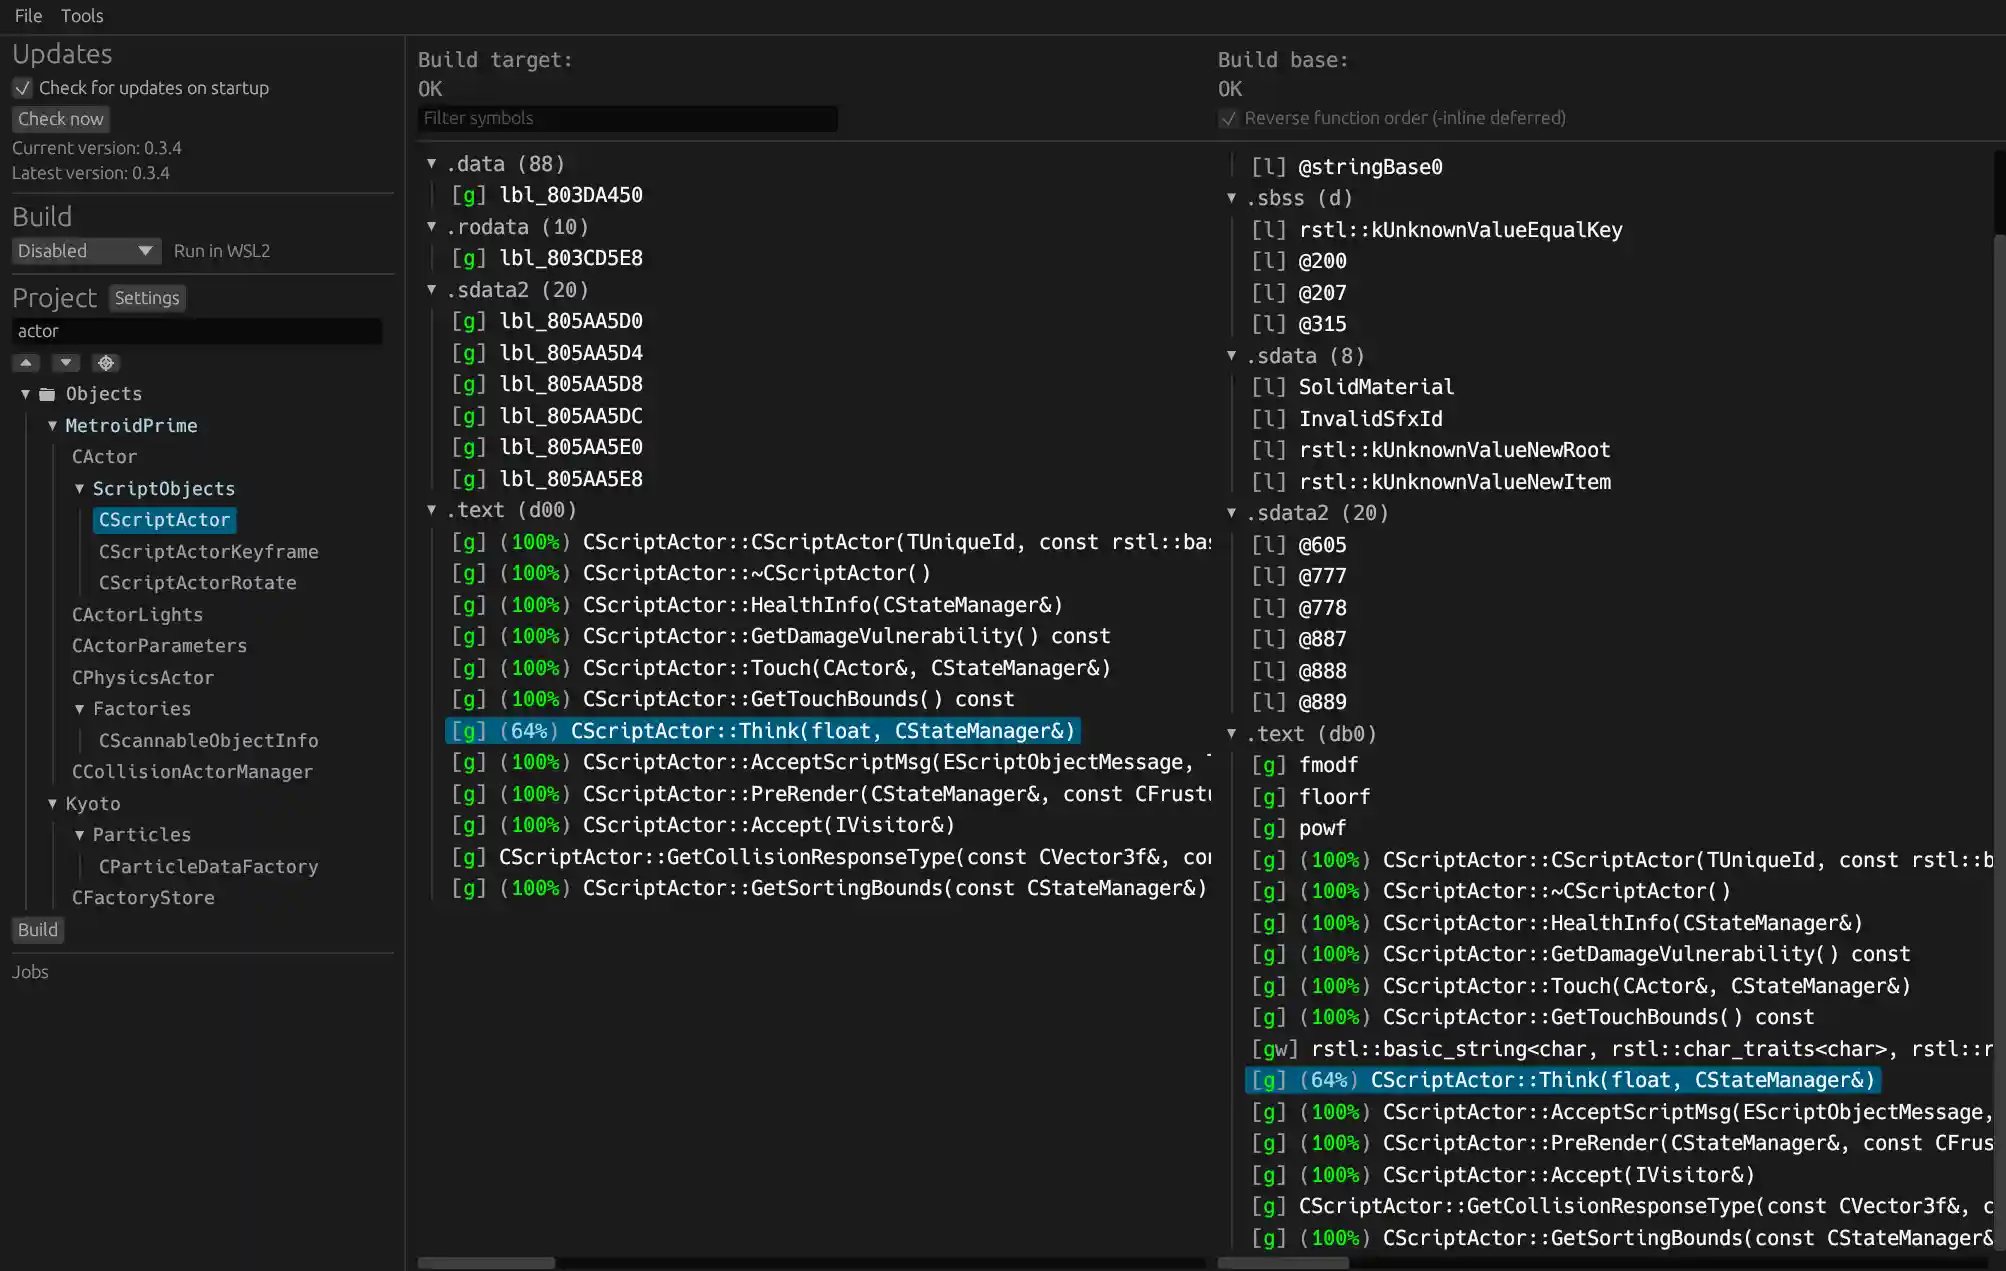Collapse the Factories tree node
The image size is (2006, 1271).
point(80,708)
